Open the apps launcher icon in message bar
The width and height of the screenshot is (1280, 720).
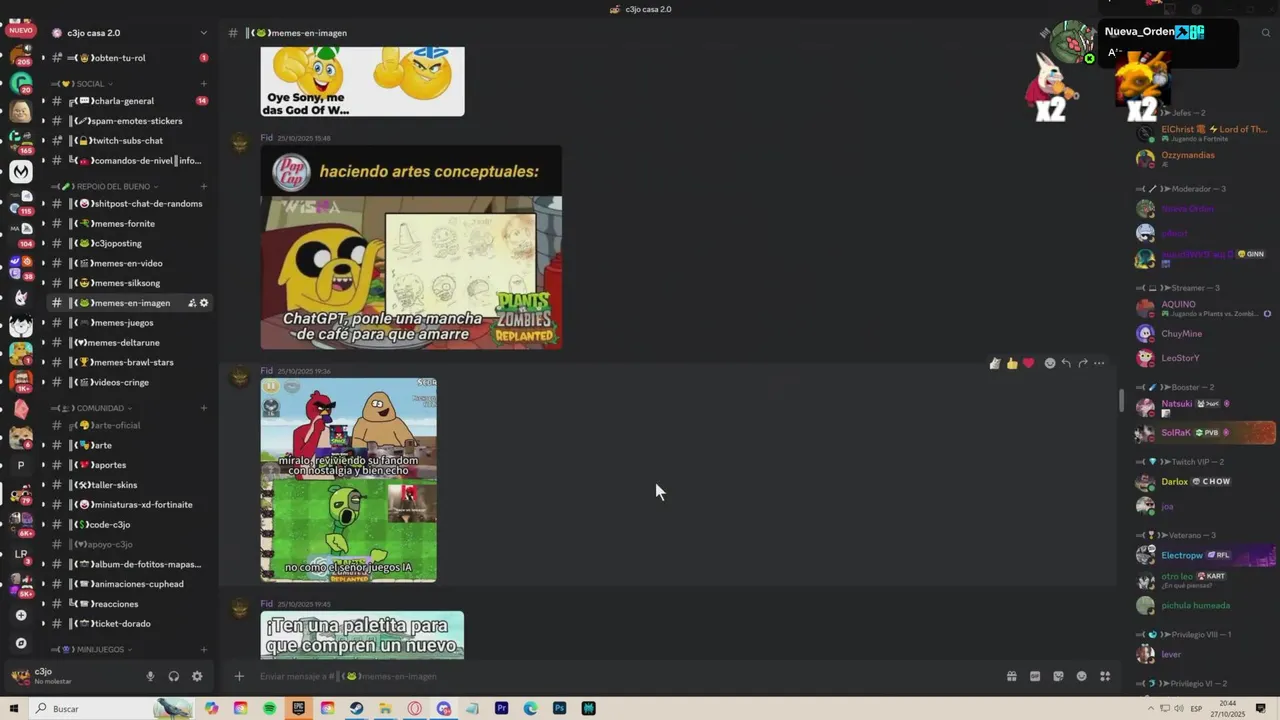pos(1105,676)
